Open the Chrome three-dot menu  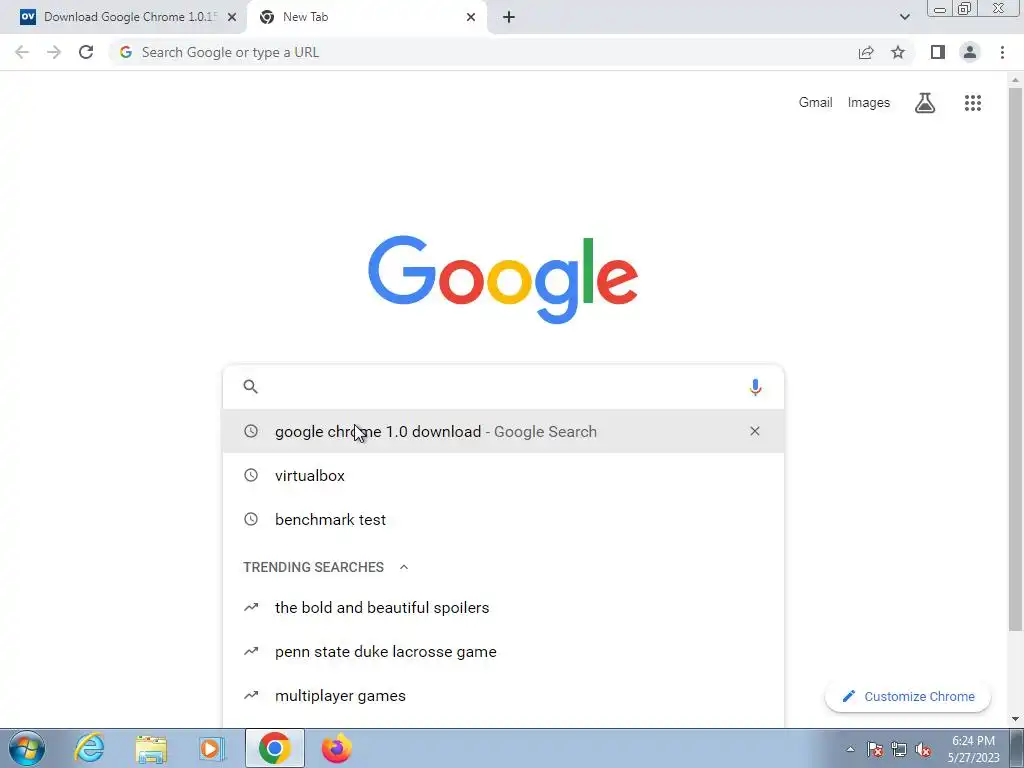pyautogui.click(x=1002, y=52)
